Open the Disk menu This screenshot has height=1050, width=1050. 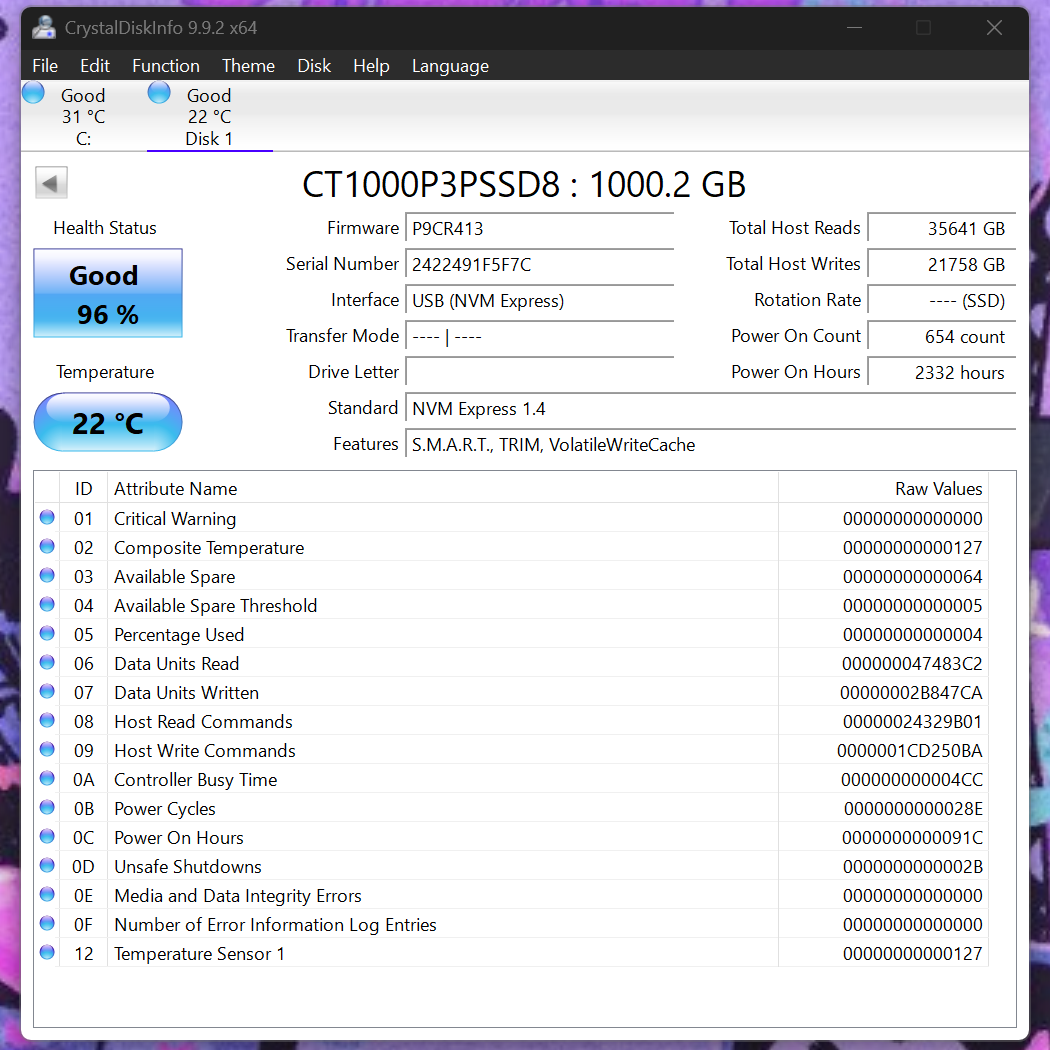point(314,66)
